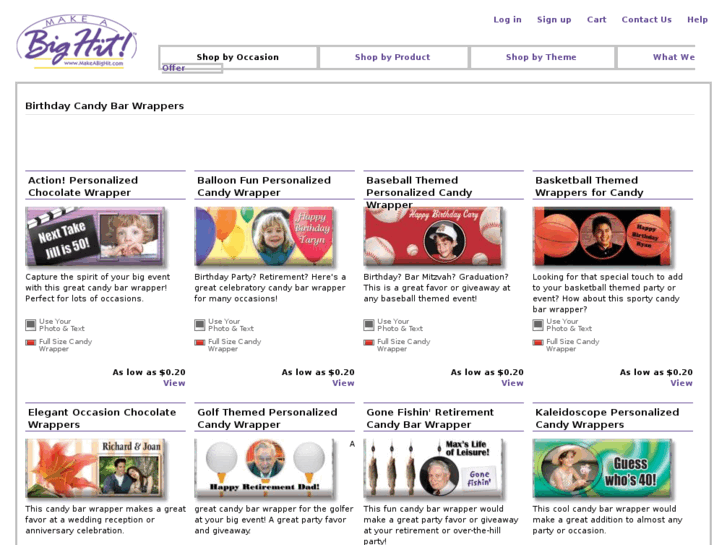This screenshot has width=727, height=545.
Task: Open the Happy Birthday Taryn balloon wrapper image
Action: point(265,237)
